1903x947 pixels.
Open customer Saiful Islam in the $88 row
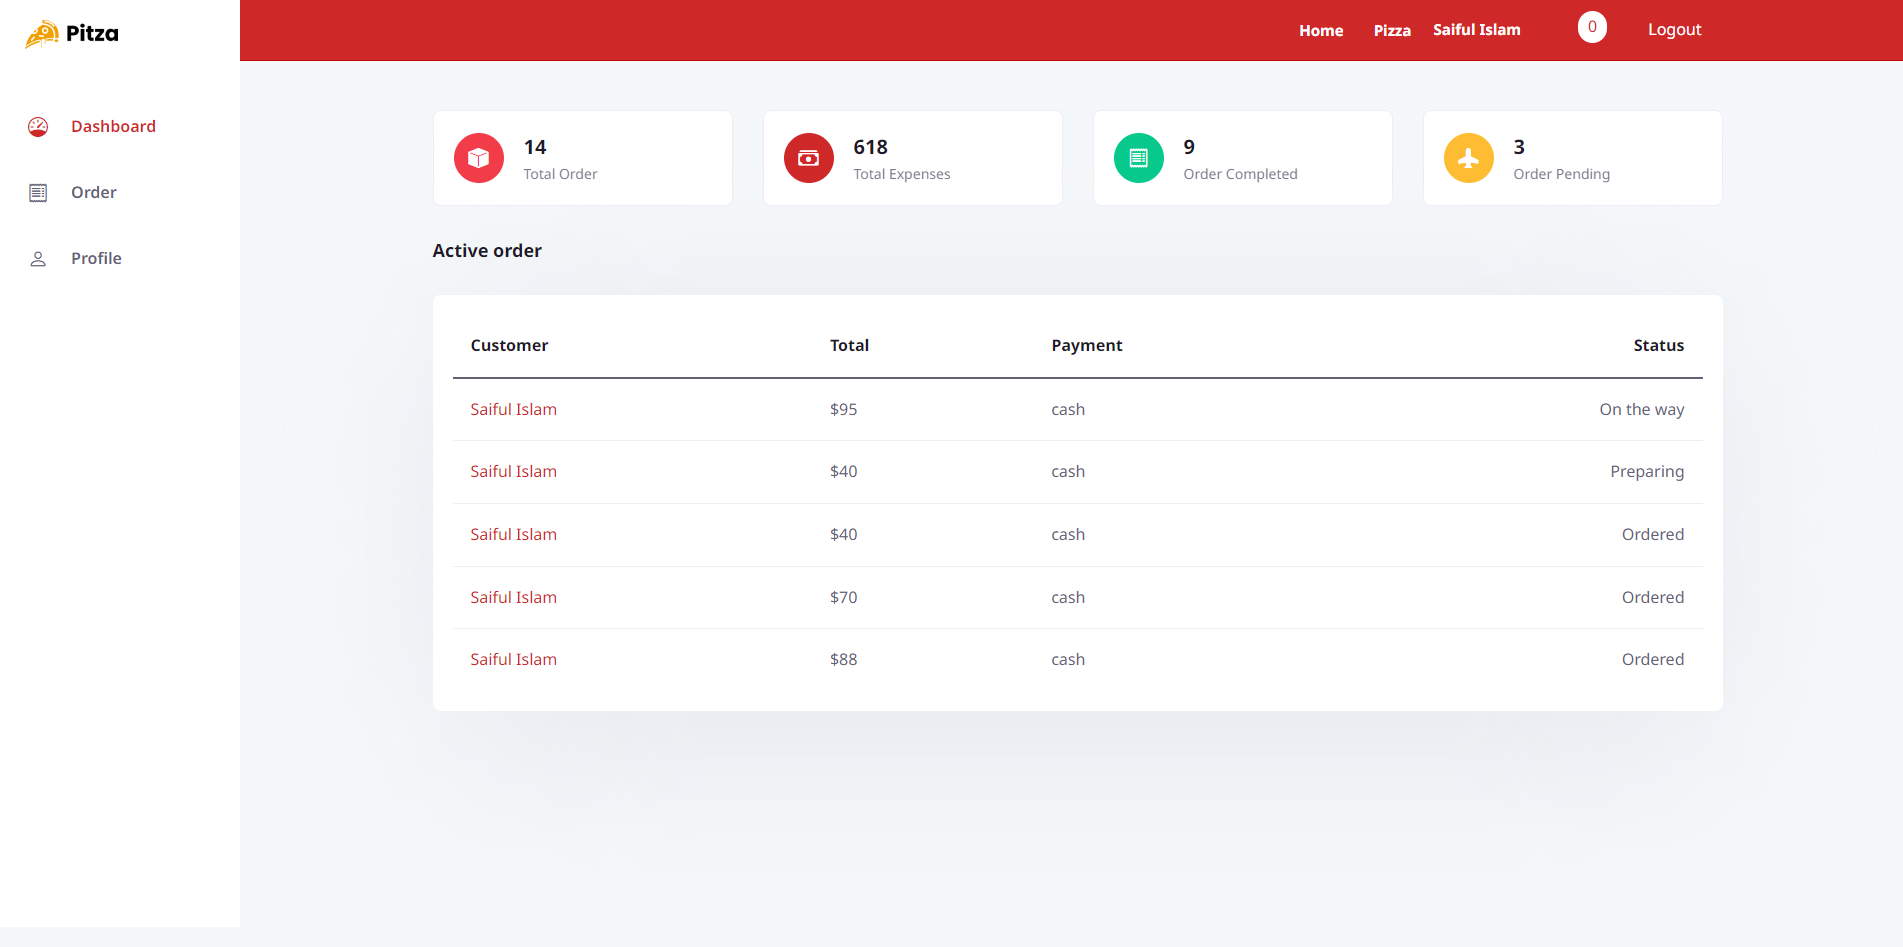pyautogui.click(x=513, y=659)
